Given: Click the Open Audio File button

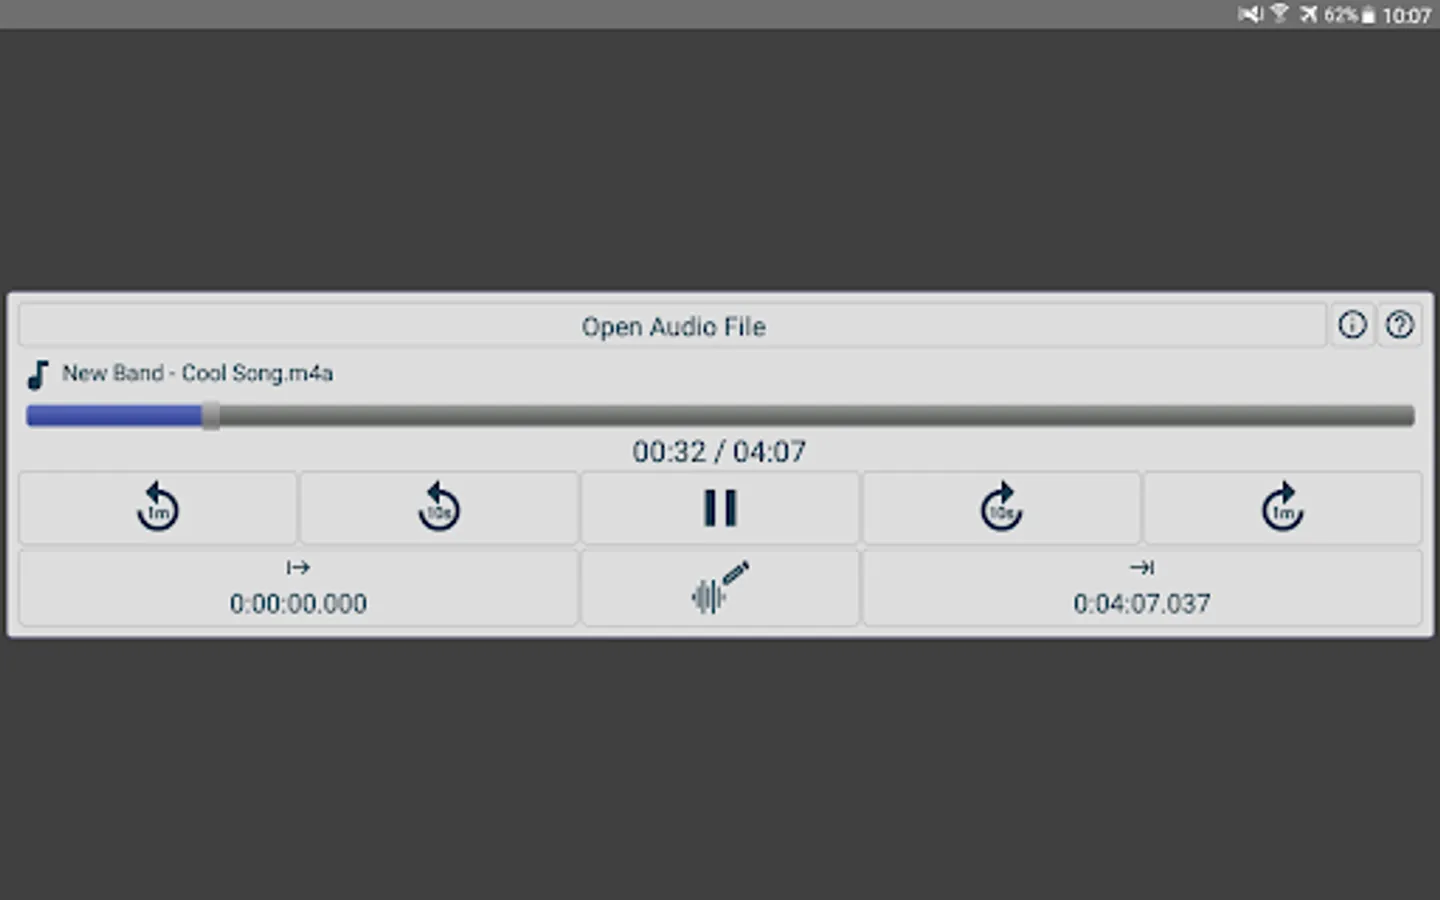Looking at the screenshot, I should coord(673,326).
